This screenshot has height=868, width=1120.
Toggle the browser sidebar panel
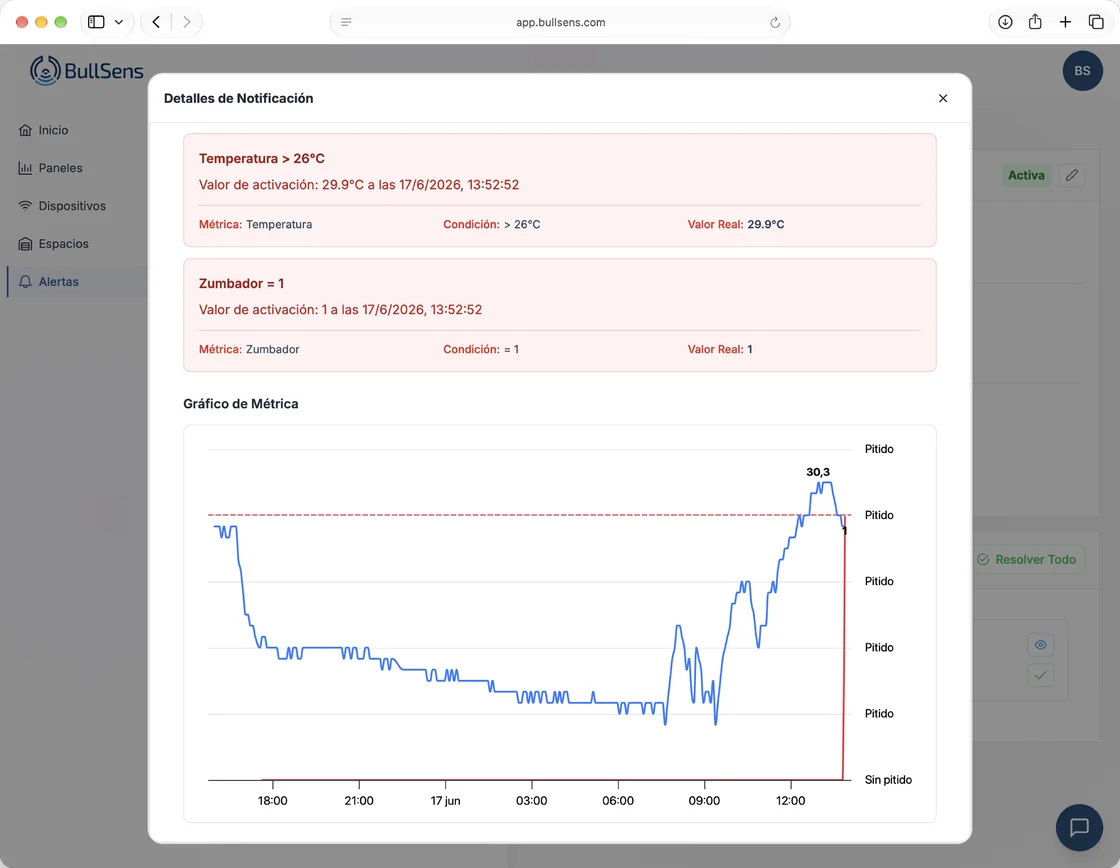[x=96, y=22]
